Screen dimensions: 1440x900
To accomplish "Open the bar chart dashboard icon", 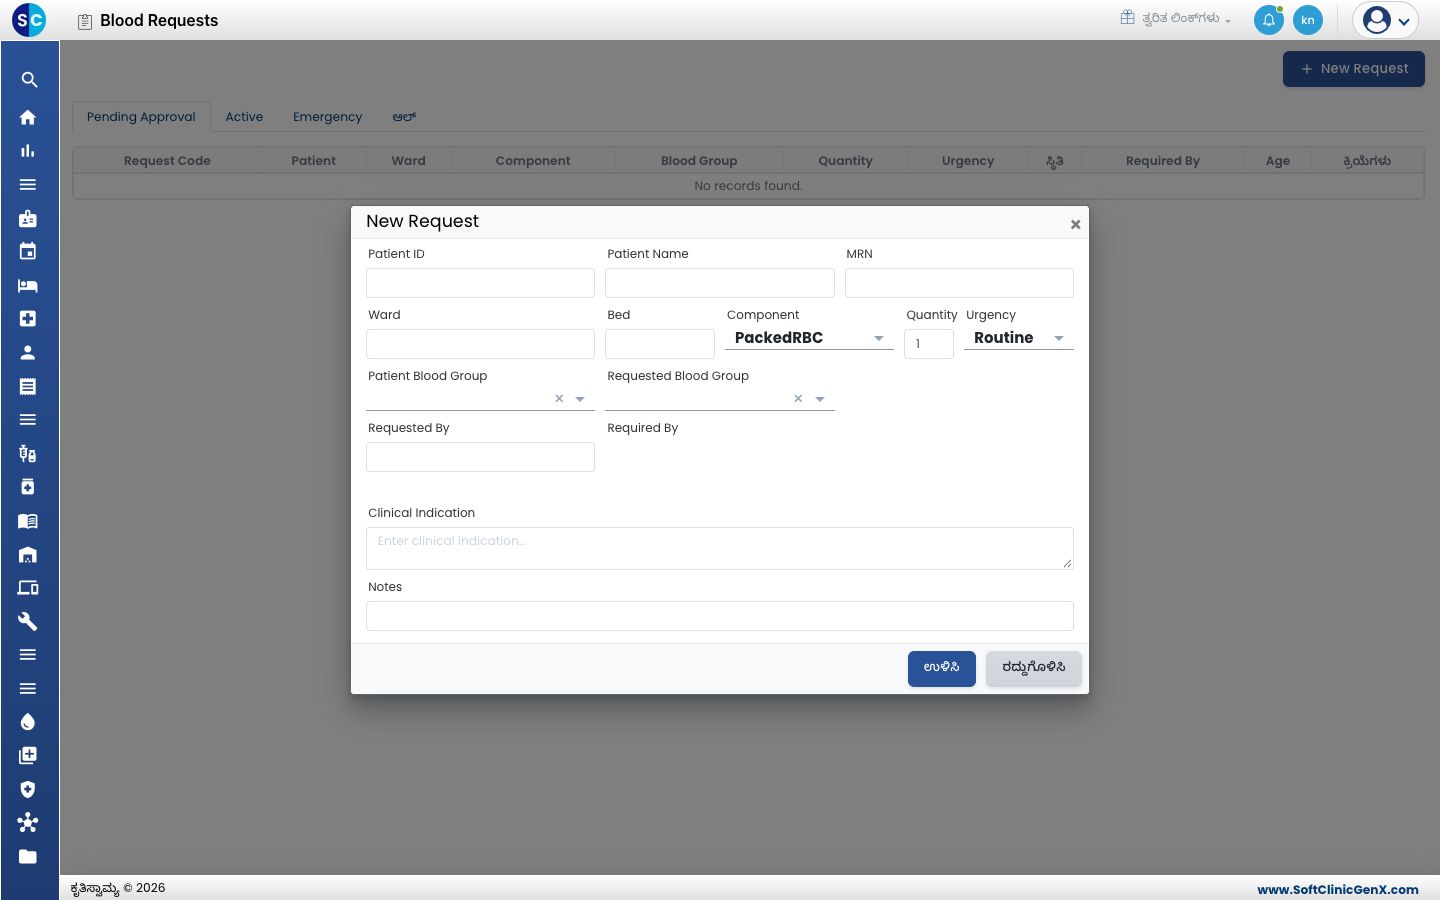I will 28,151.
